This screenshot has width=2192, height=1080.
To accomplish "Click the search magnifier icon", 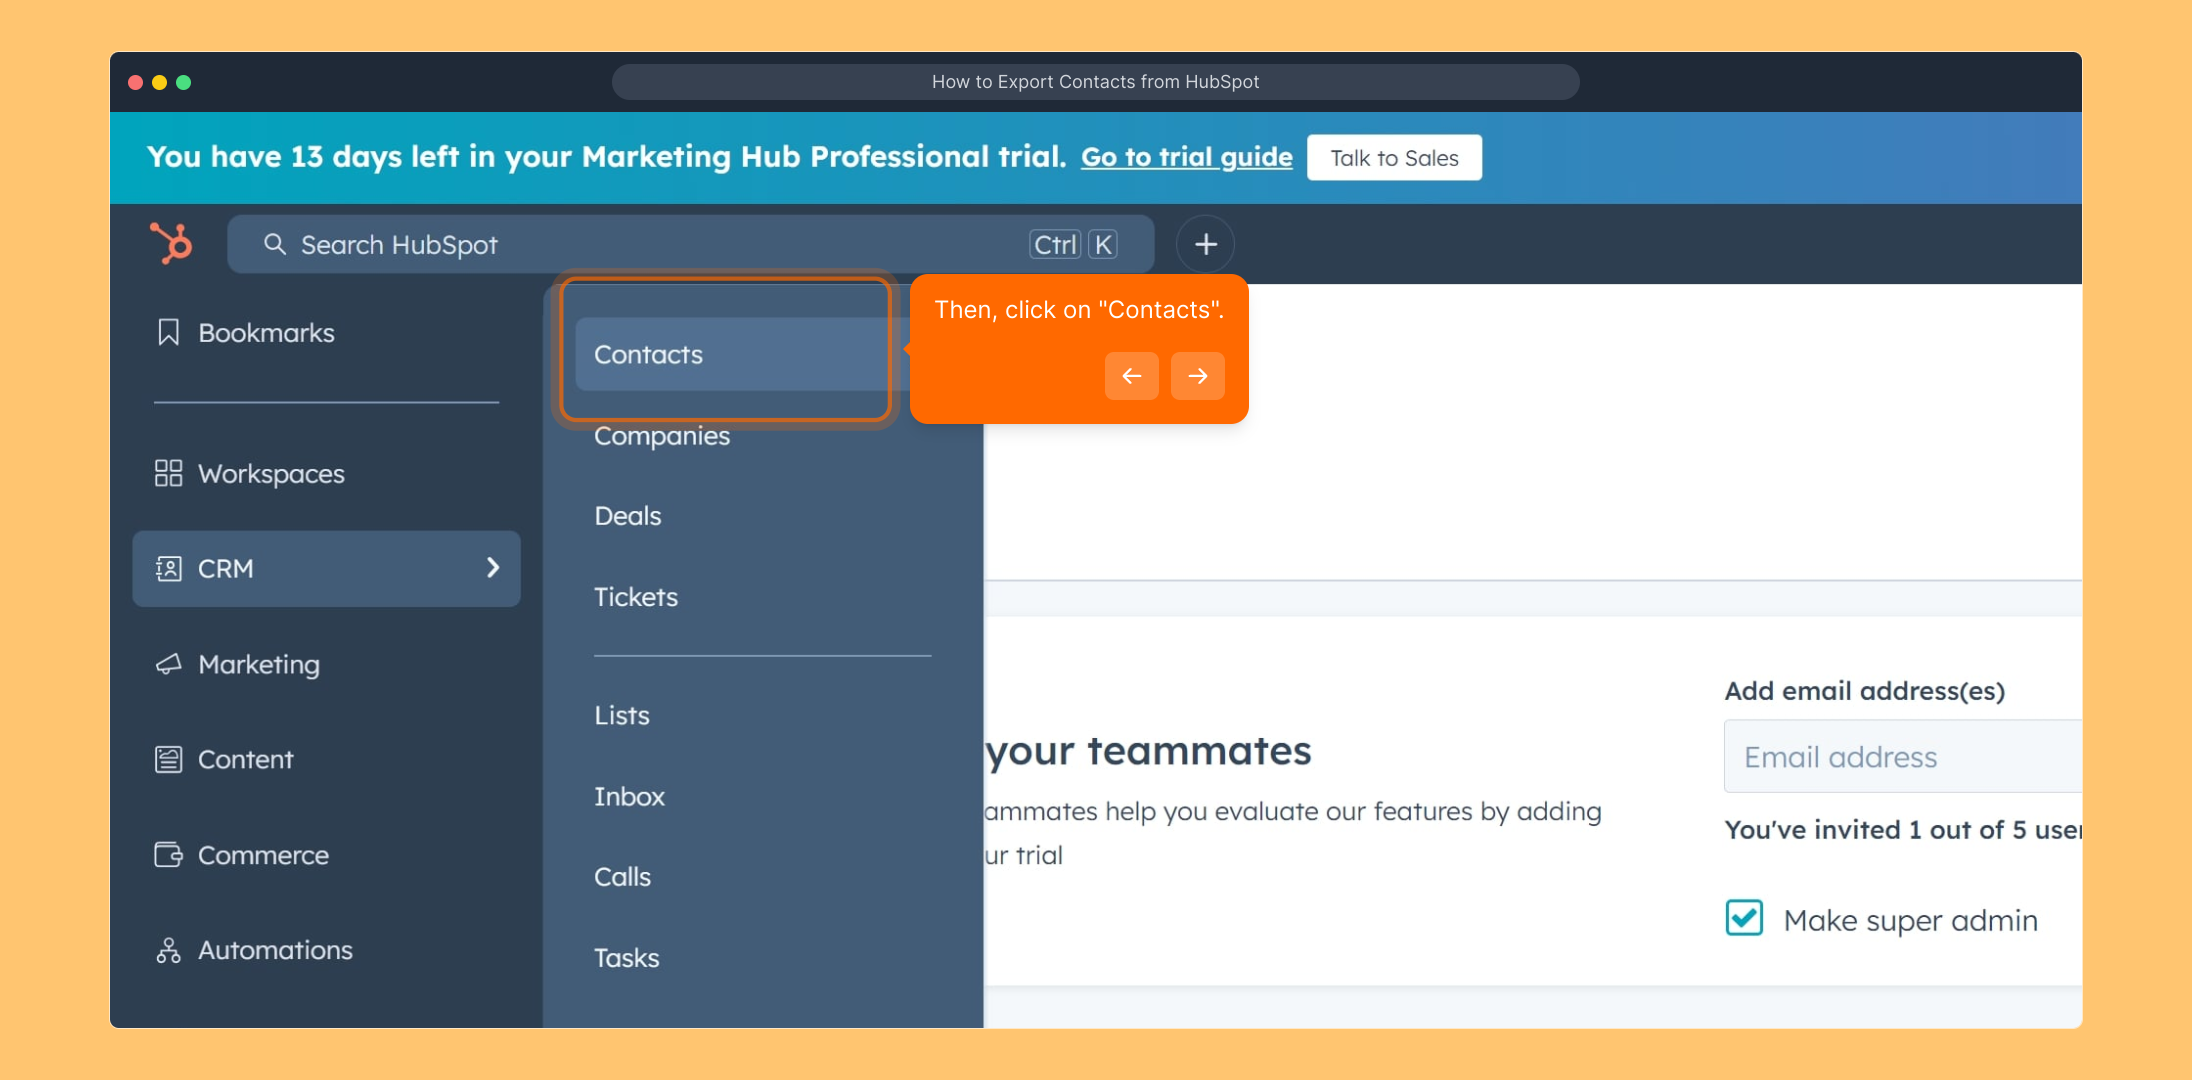I will (x=274, y=244).
